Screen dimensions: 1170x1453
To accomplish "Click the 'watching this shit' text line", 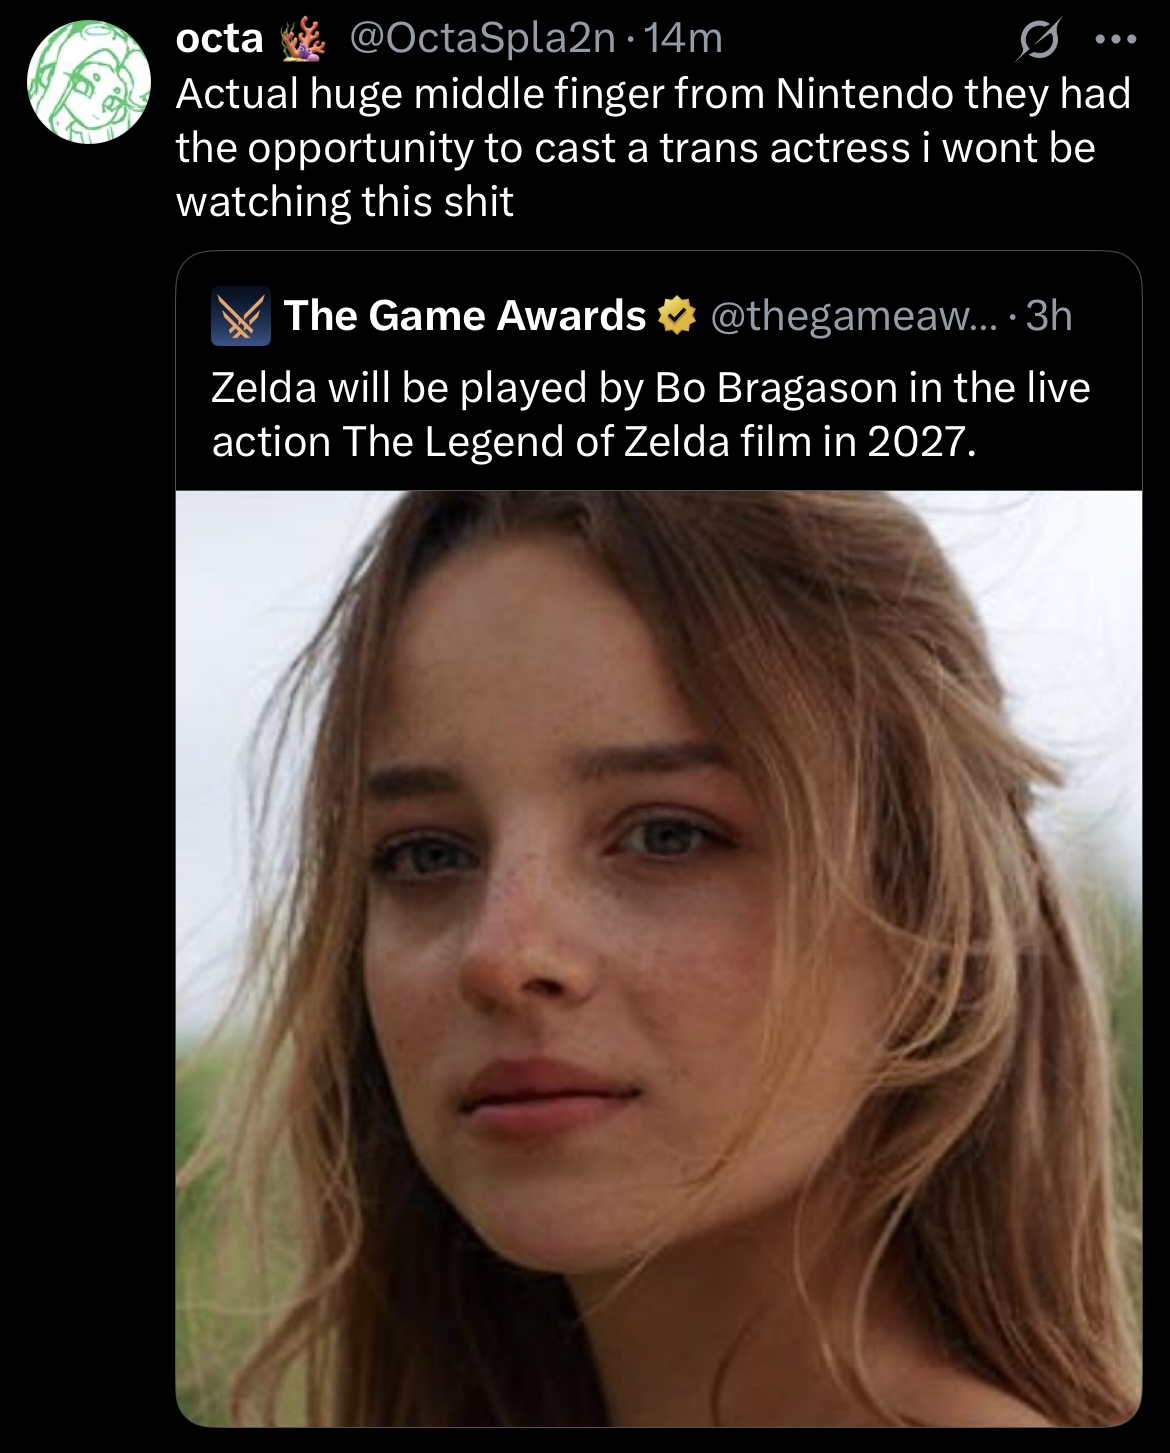I will pos(345,202).
